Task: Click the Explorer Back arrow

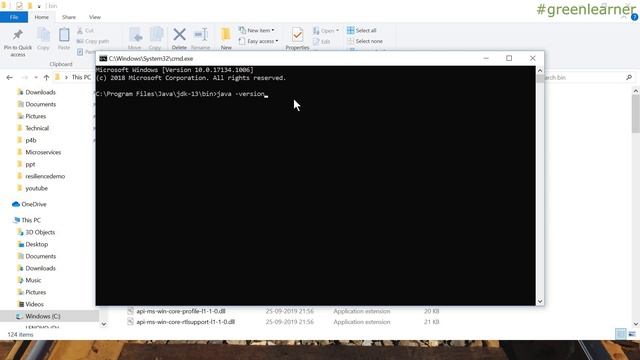Action: (x=9, y=78)
